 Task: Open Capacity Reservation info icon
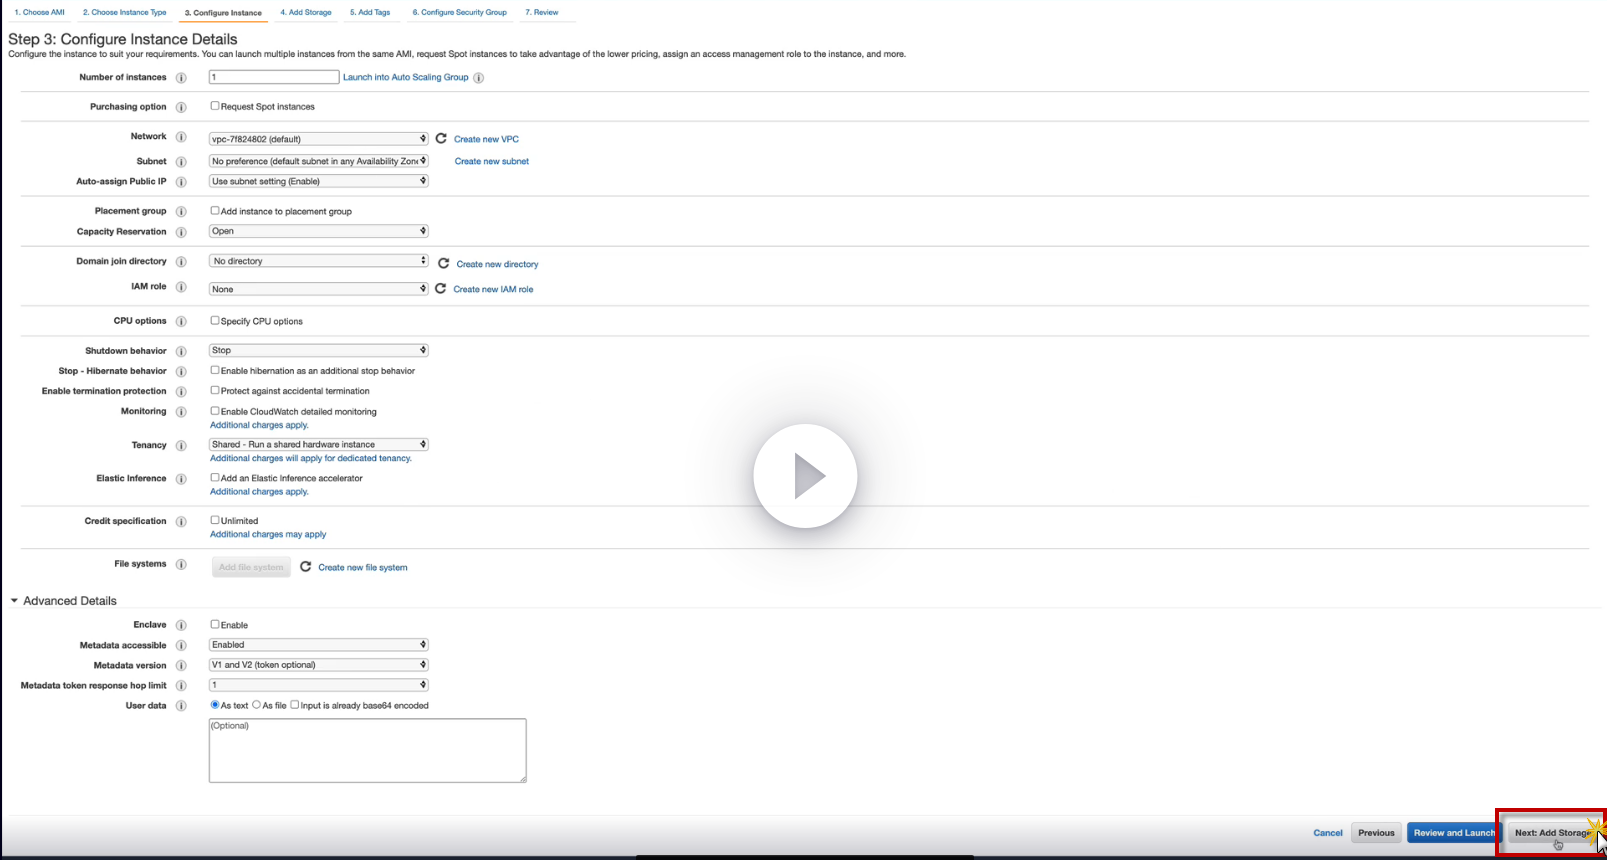point(181,232)
